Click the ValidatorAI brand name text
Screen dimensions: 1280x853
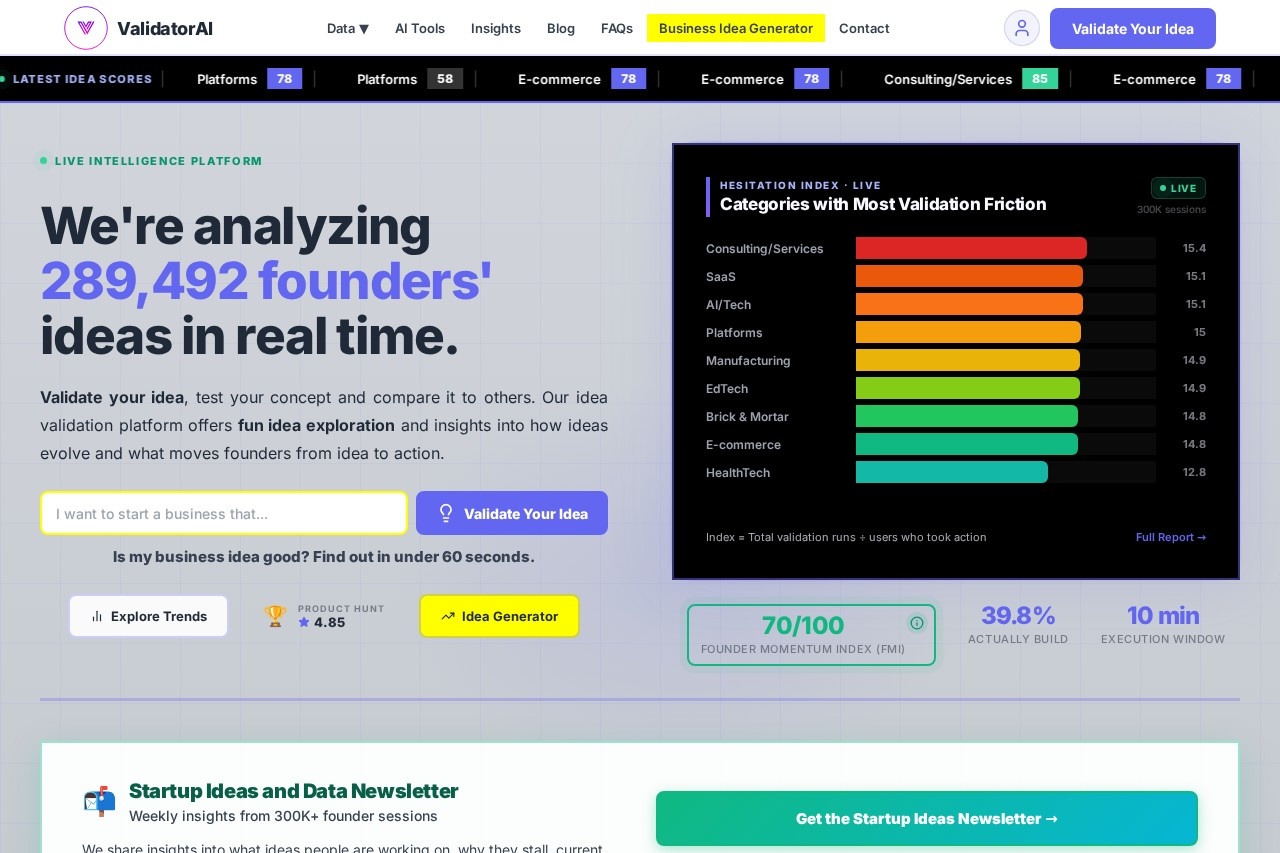click(165, 28)
